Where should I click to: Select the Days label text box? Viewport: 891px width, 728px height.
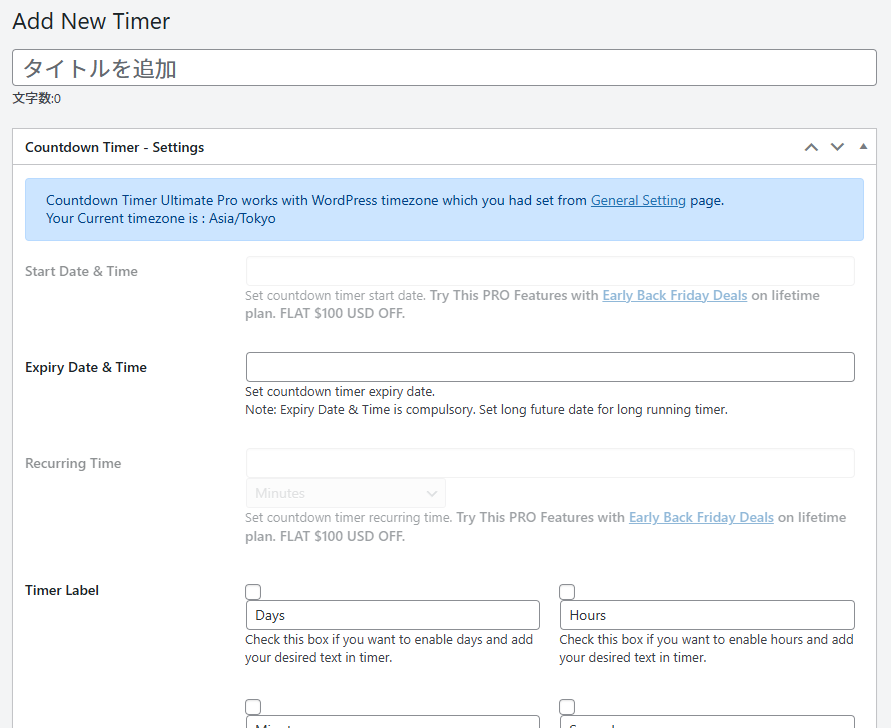pos(392,614)
